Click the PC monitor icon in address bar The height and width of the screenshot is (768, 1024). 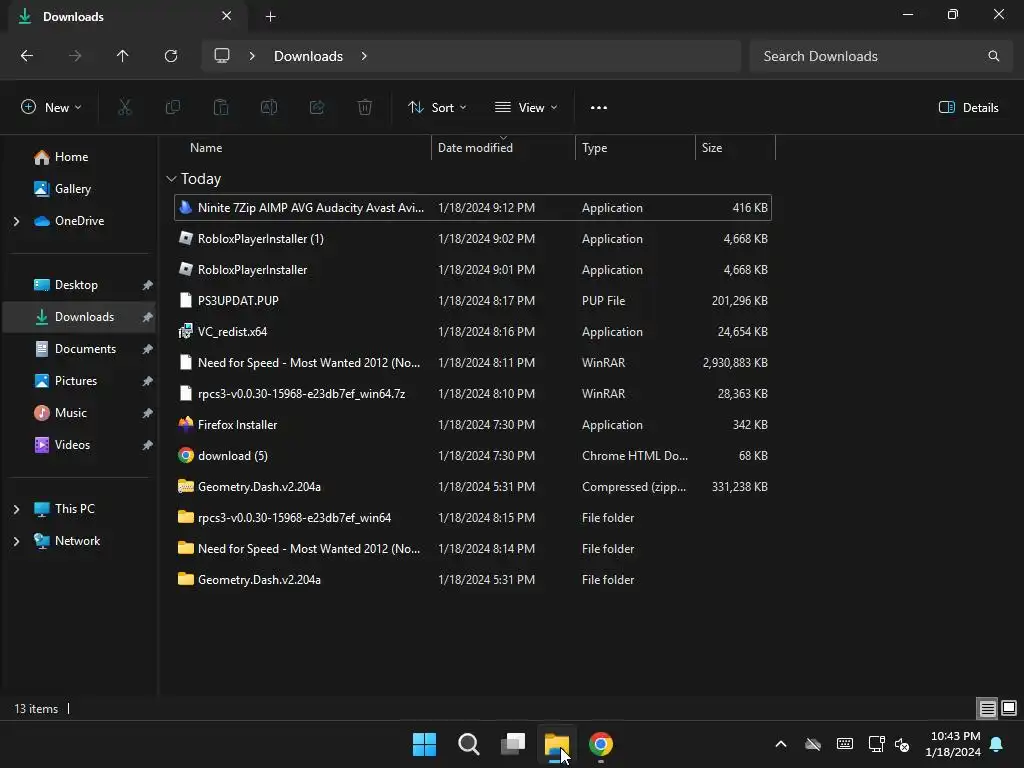(x=222, y=56)
